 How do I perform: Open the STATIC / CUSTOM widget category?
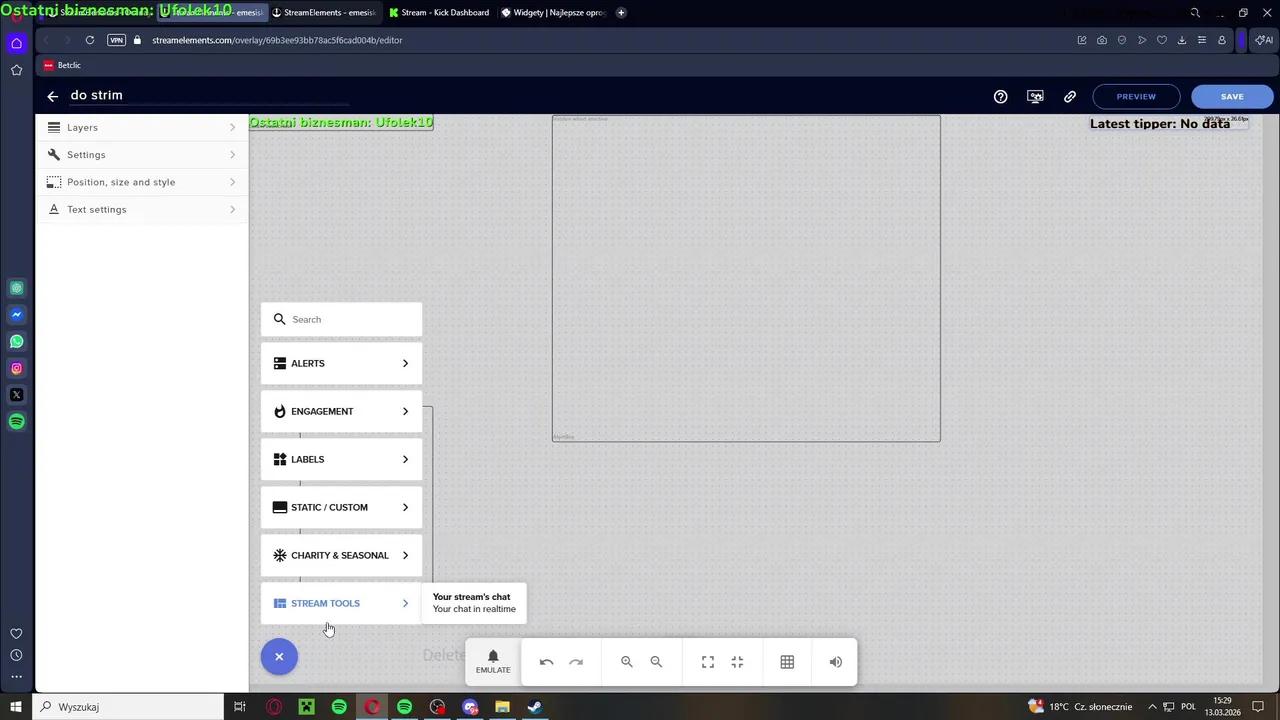(341, 507)
